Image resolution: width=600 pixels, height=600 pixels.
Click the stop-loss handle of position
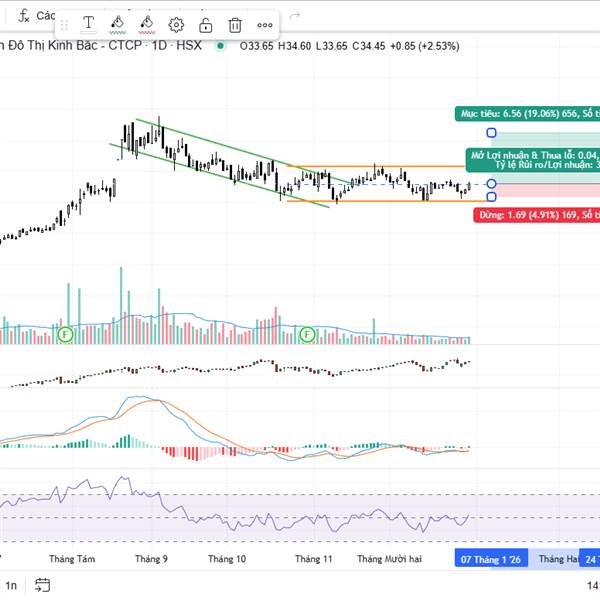coord(491,196)
